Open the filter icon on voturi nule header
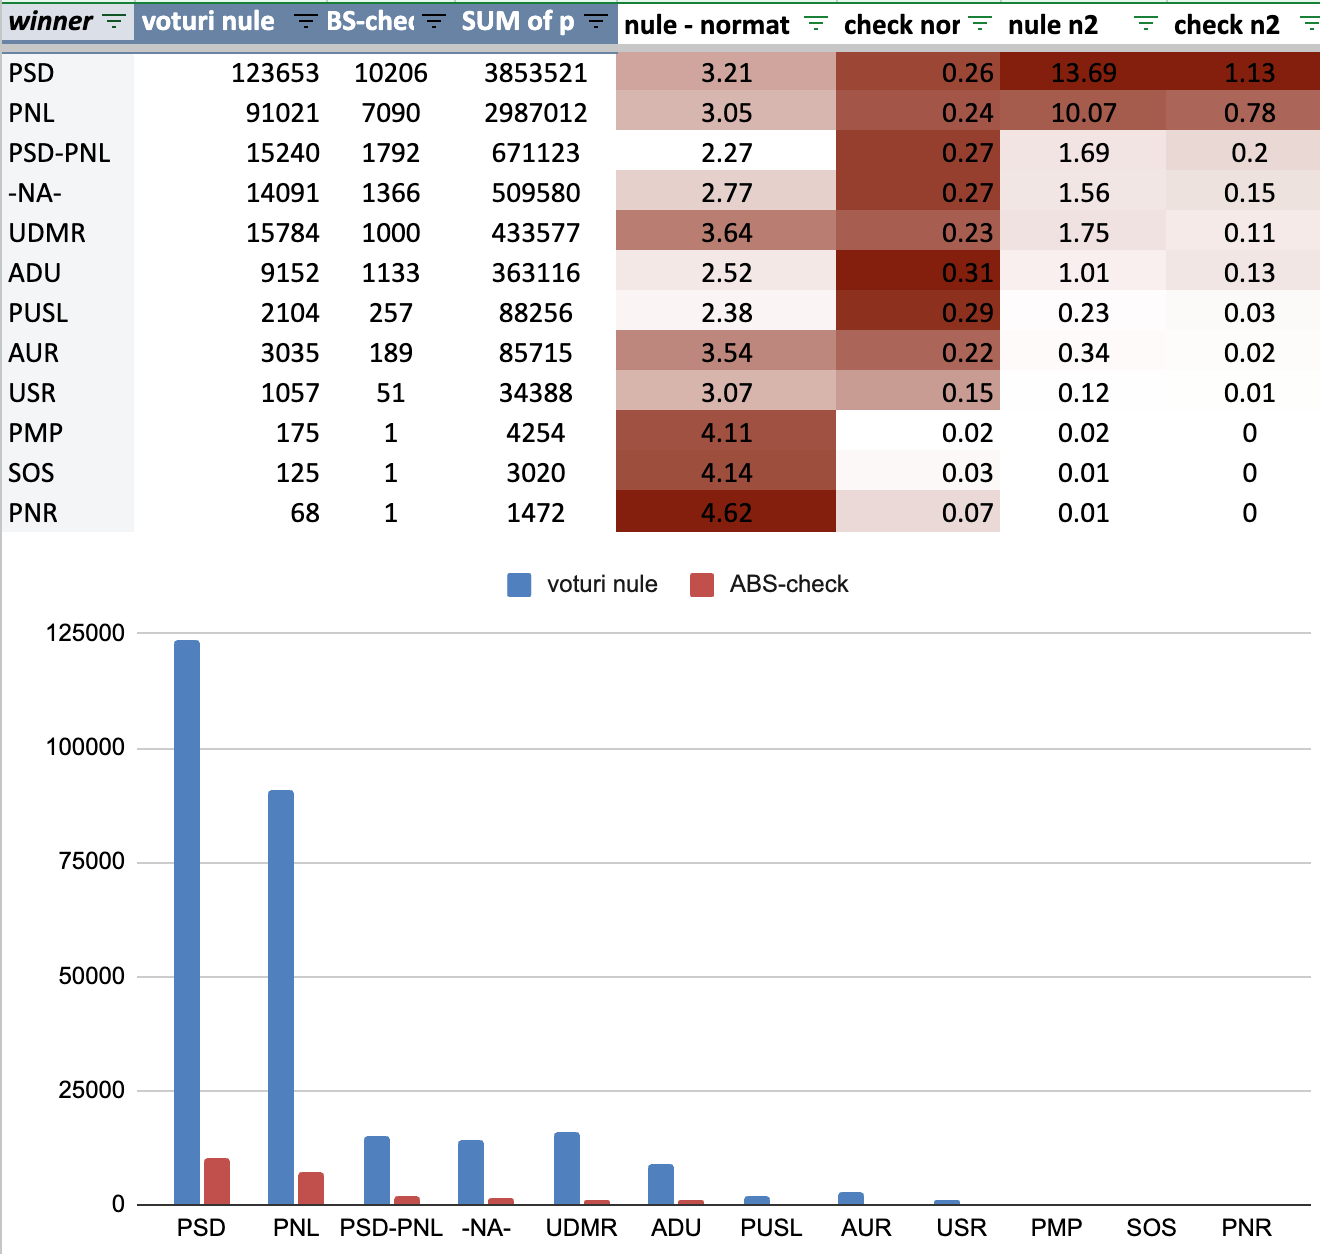 (x=306, y=22)
